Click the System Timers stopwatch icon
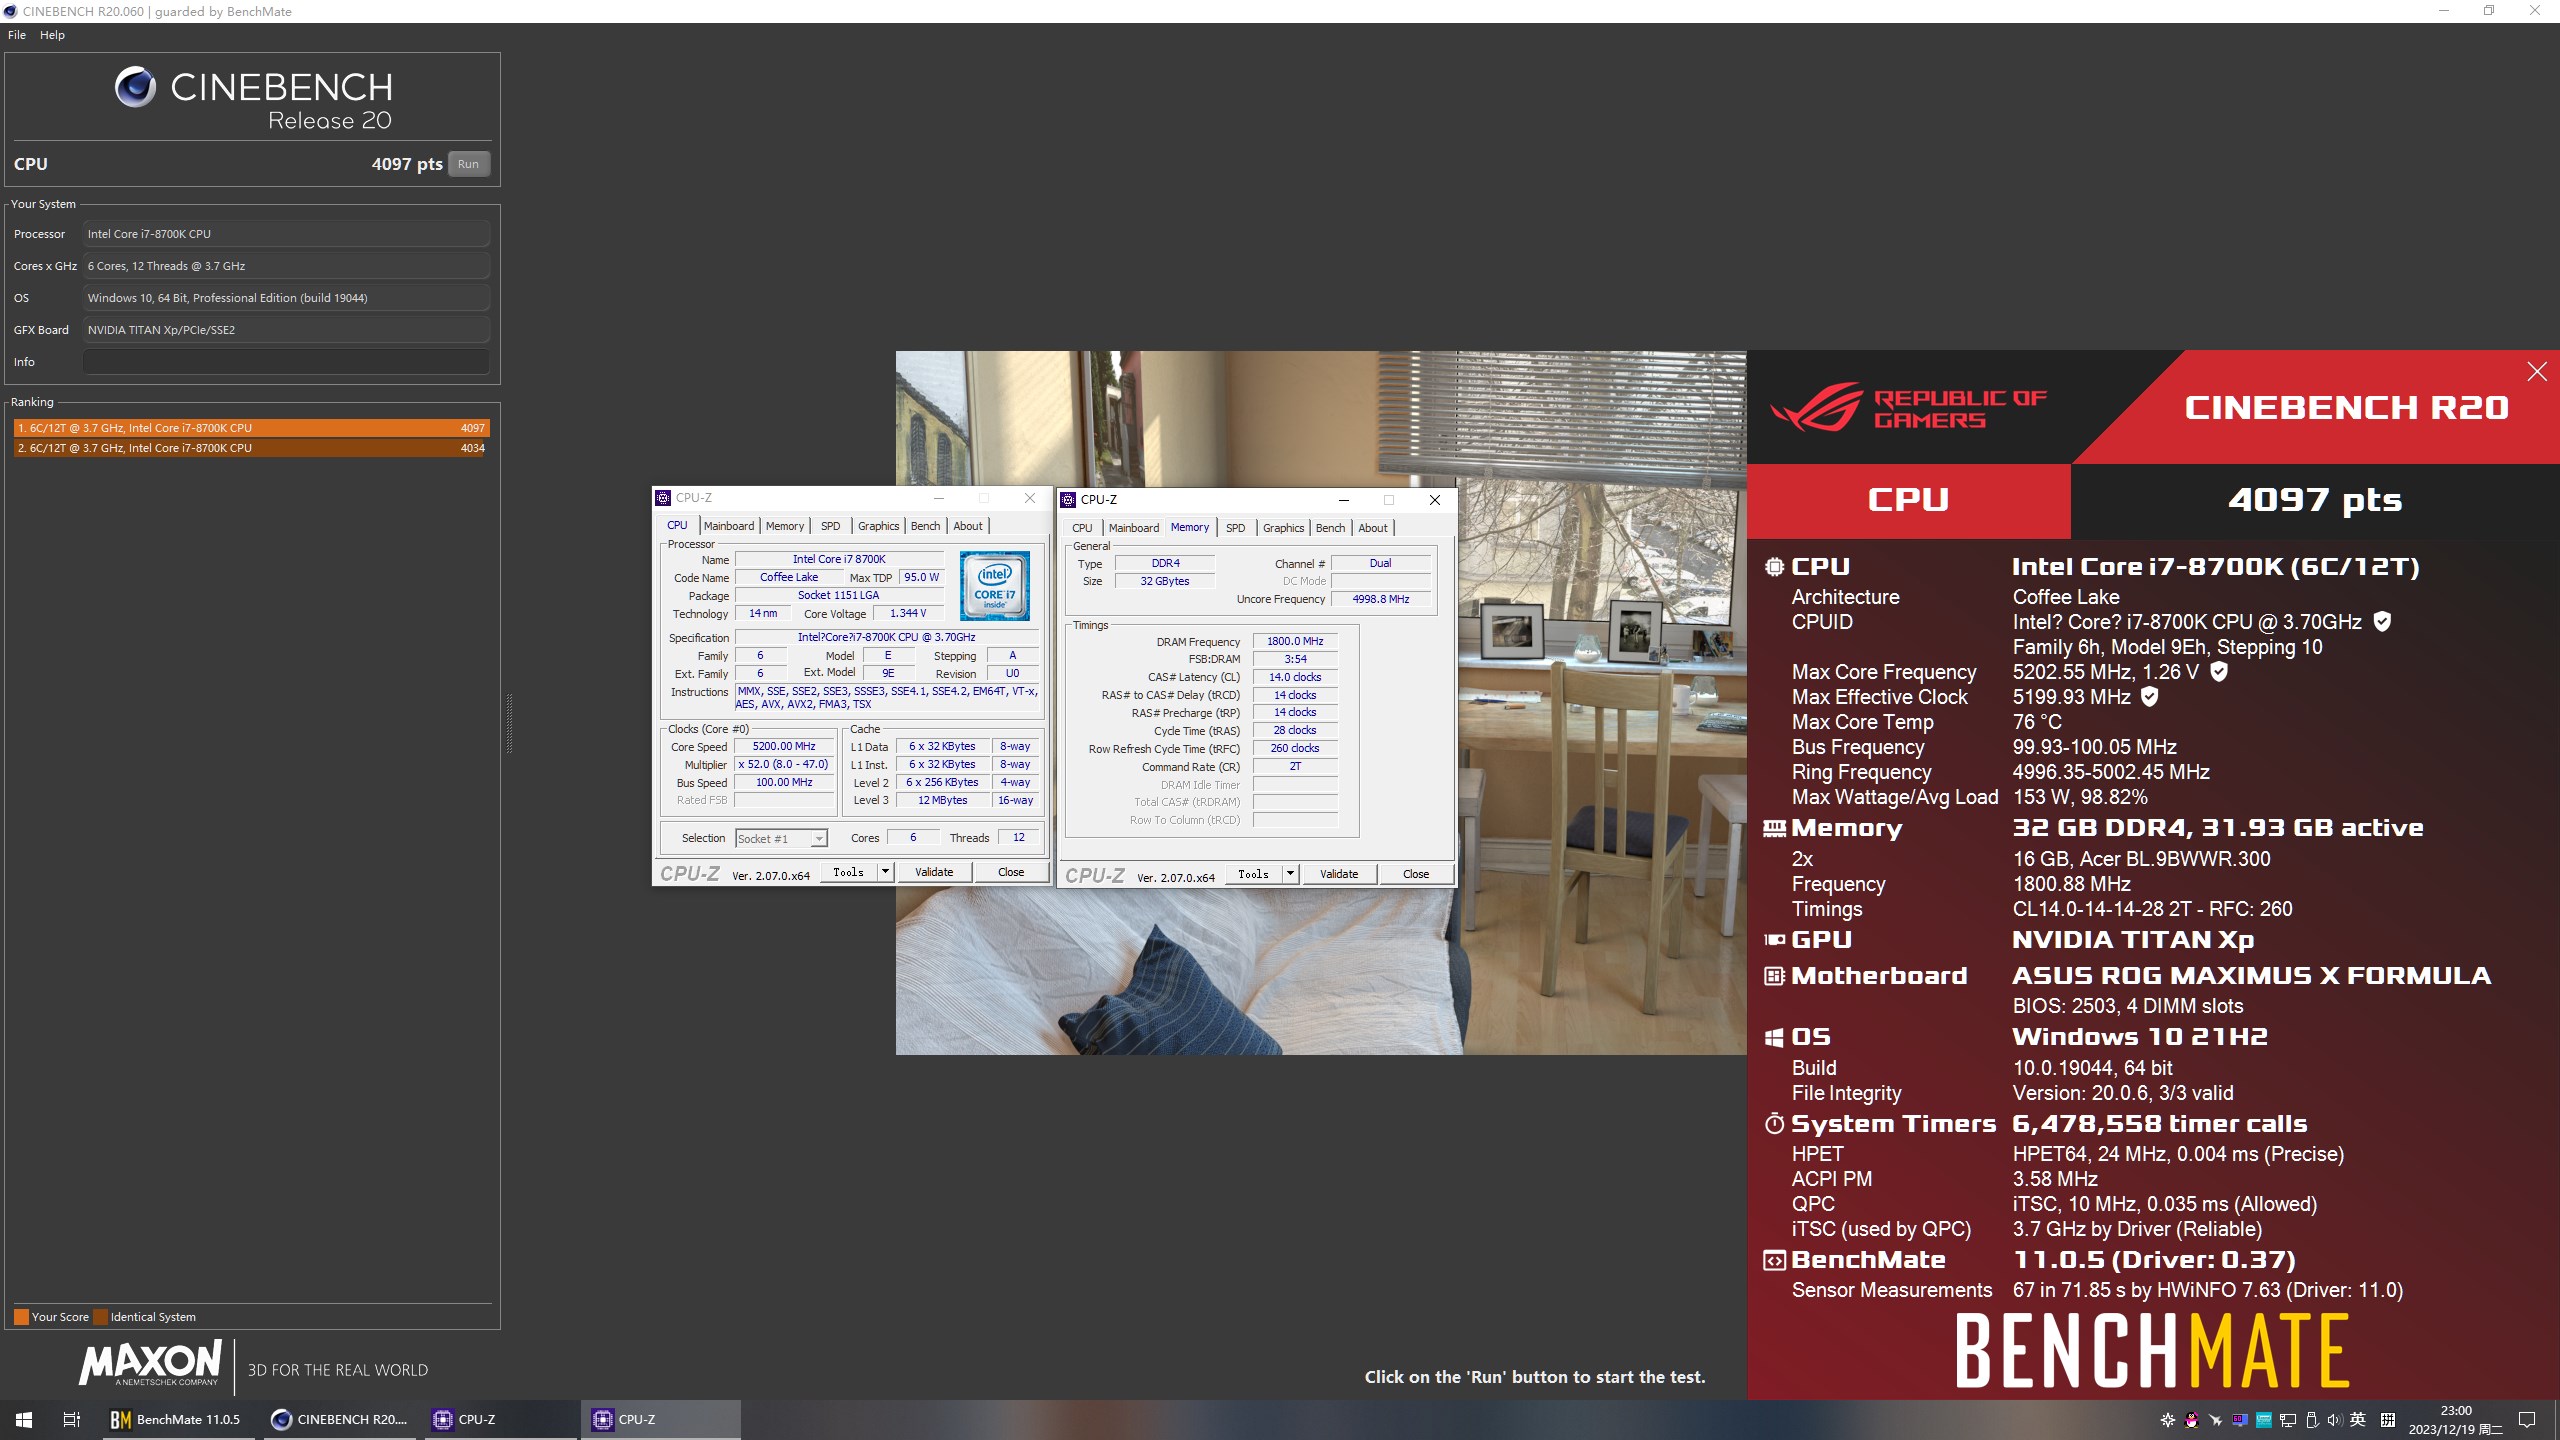This screenshot has width=2560, height=1440. point(1774,1124)
